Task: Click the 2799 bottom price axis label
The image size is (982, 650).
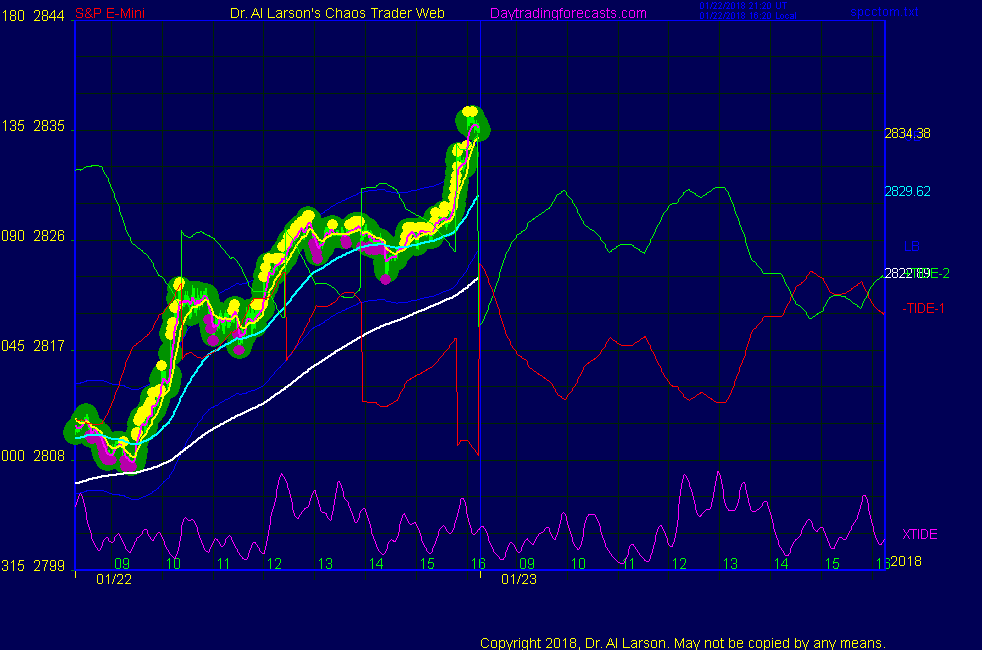Action: click(x=49, y=566)
